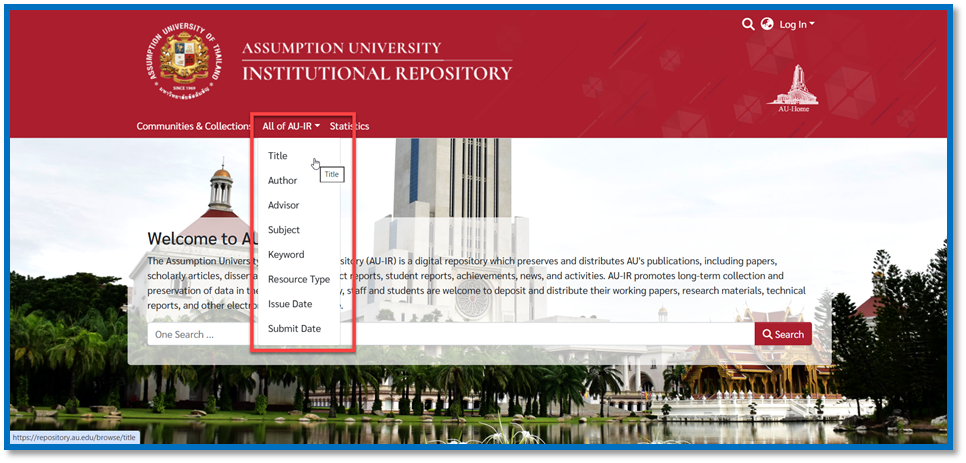Click the Institutional Repository header title
This screenshot has width=966, height=463.
[x=377, y=73]
